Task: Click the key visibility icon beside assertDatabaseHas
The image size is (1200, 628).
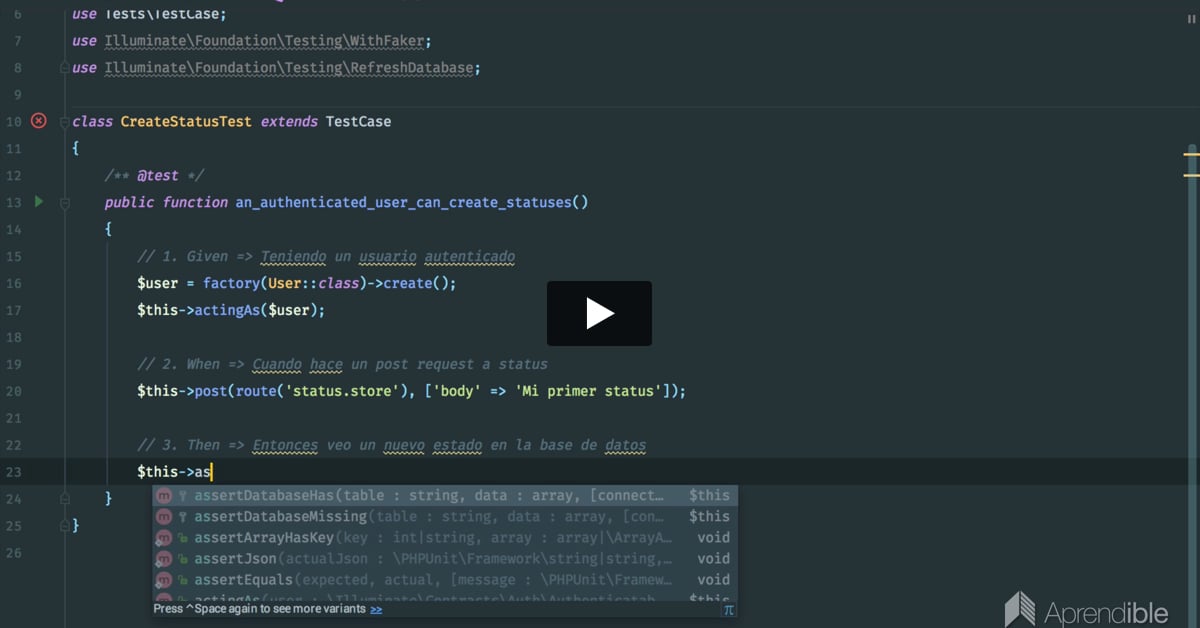Action: [183, 496]
